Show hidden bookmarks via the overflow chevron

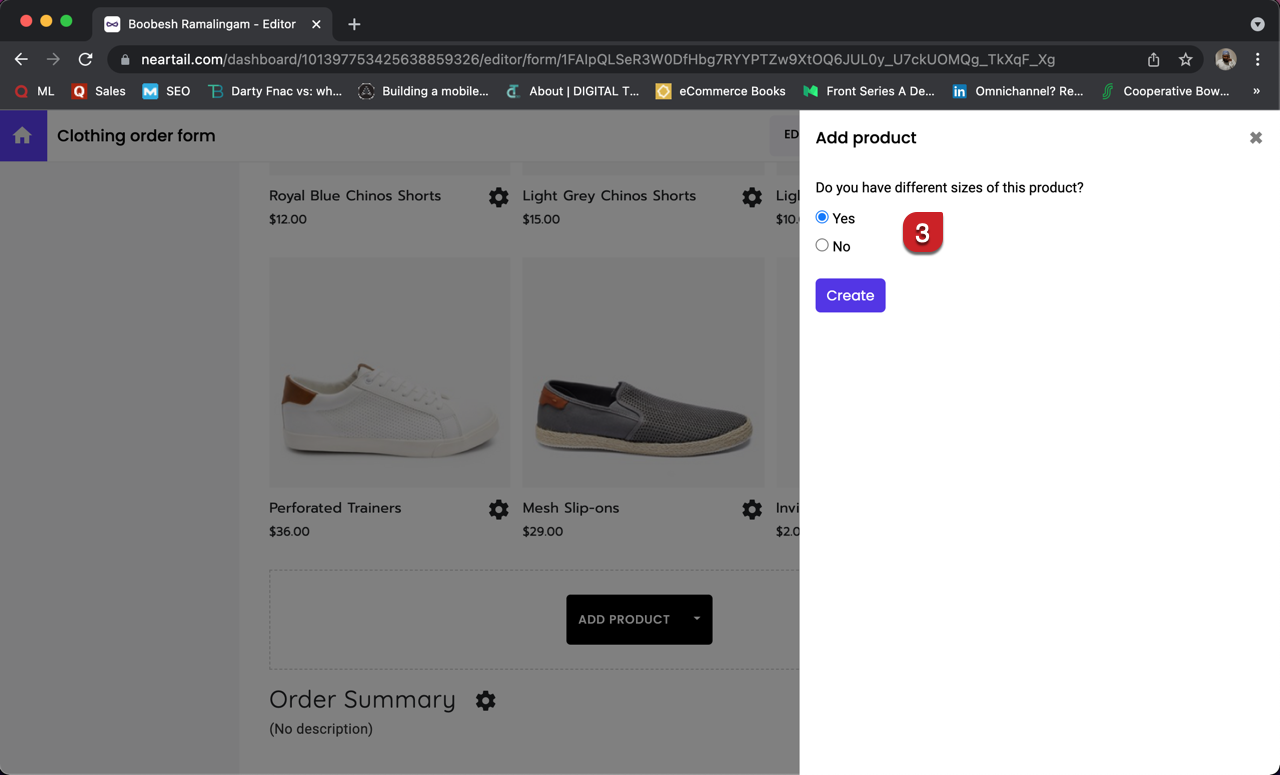pos(1256,91)
